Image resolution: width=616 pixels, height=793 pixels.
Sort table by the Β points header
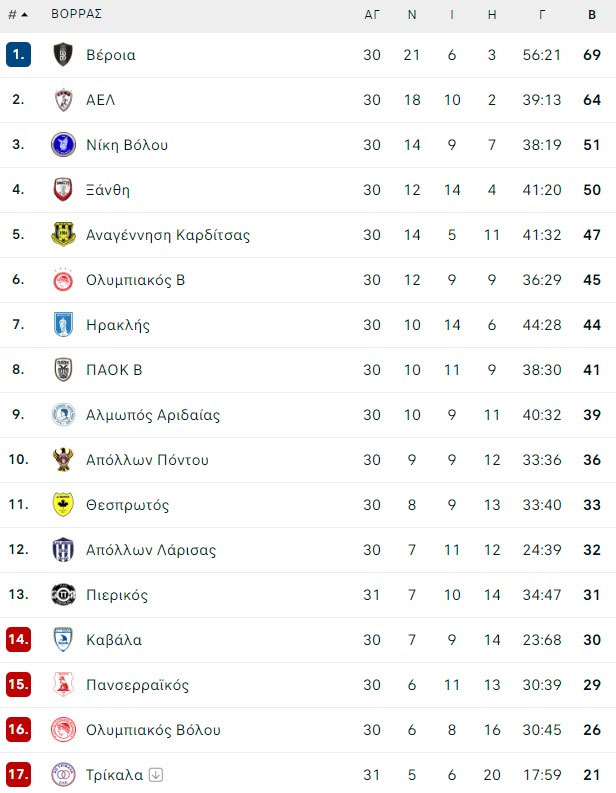593,15
